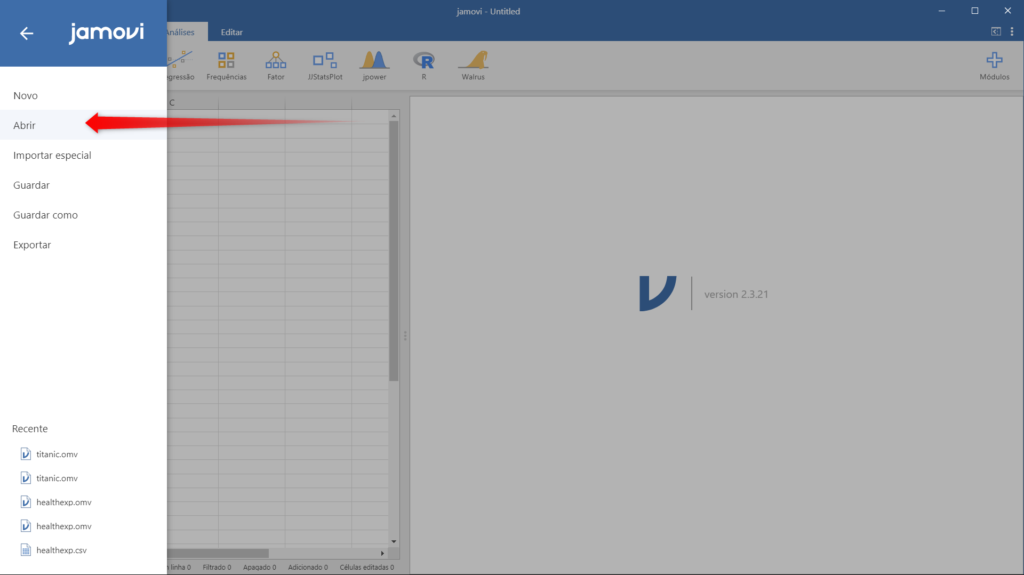Click column C header in the spreadsheet
1024x575 pixels.
click(193, 103)
